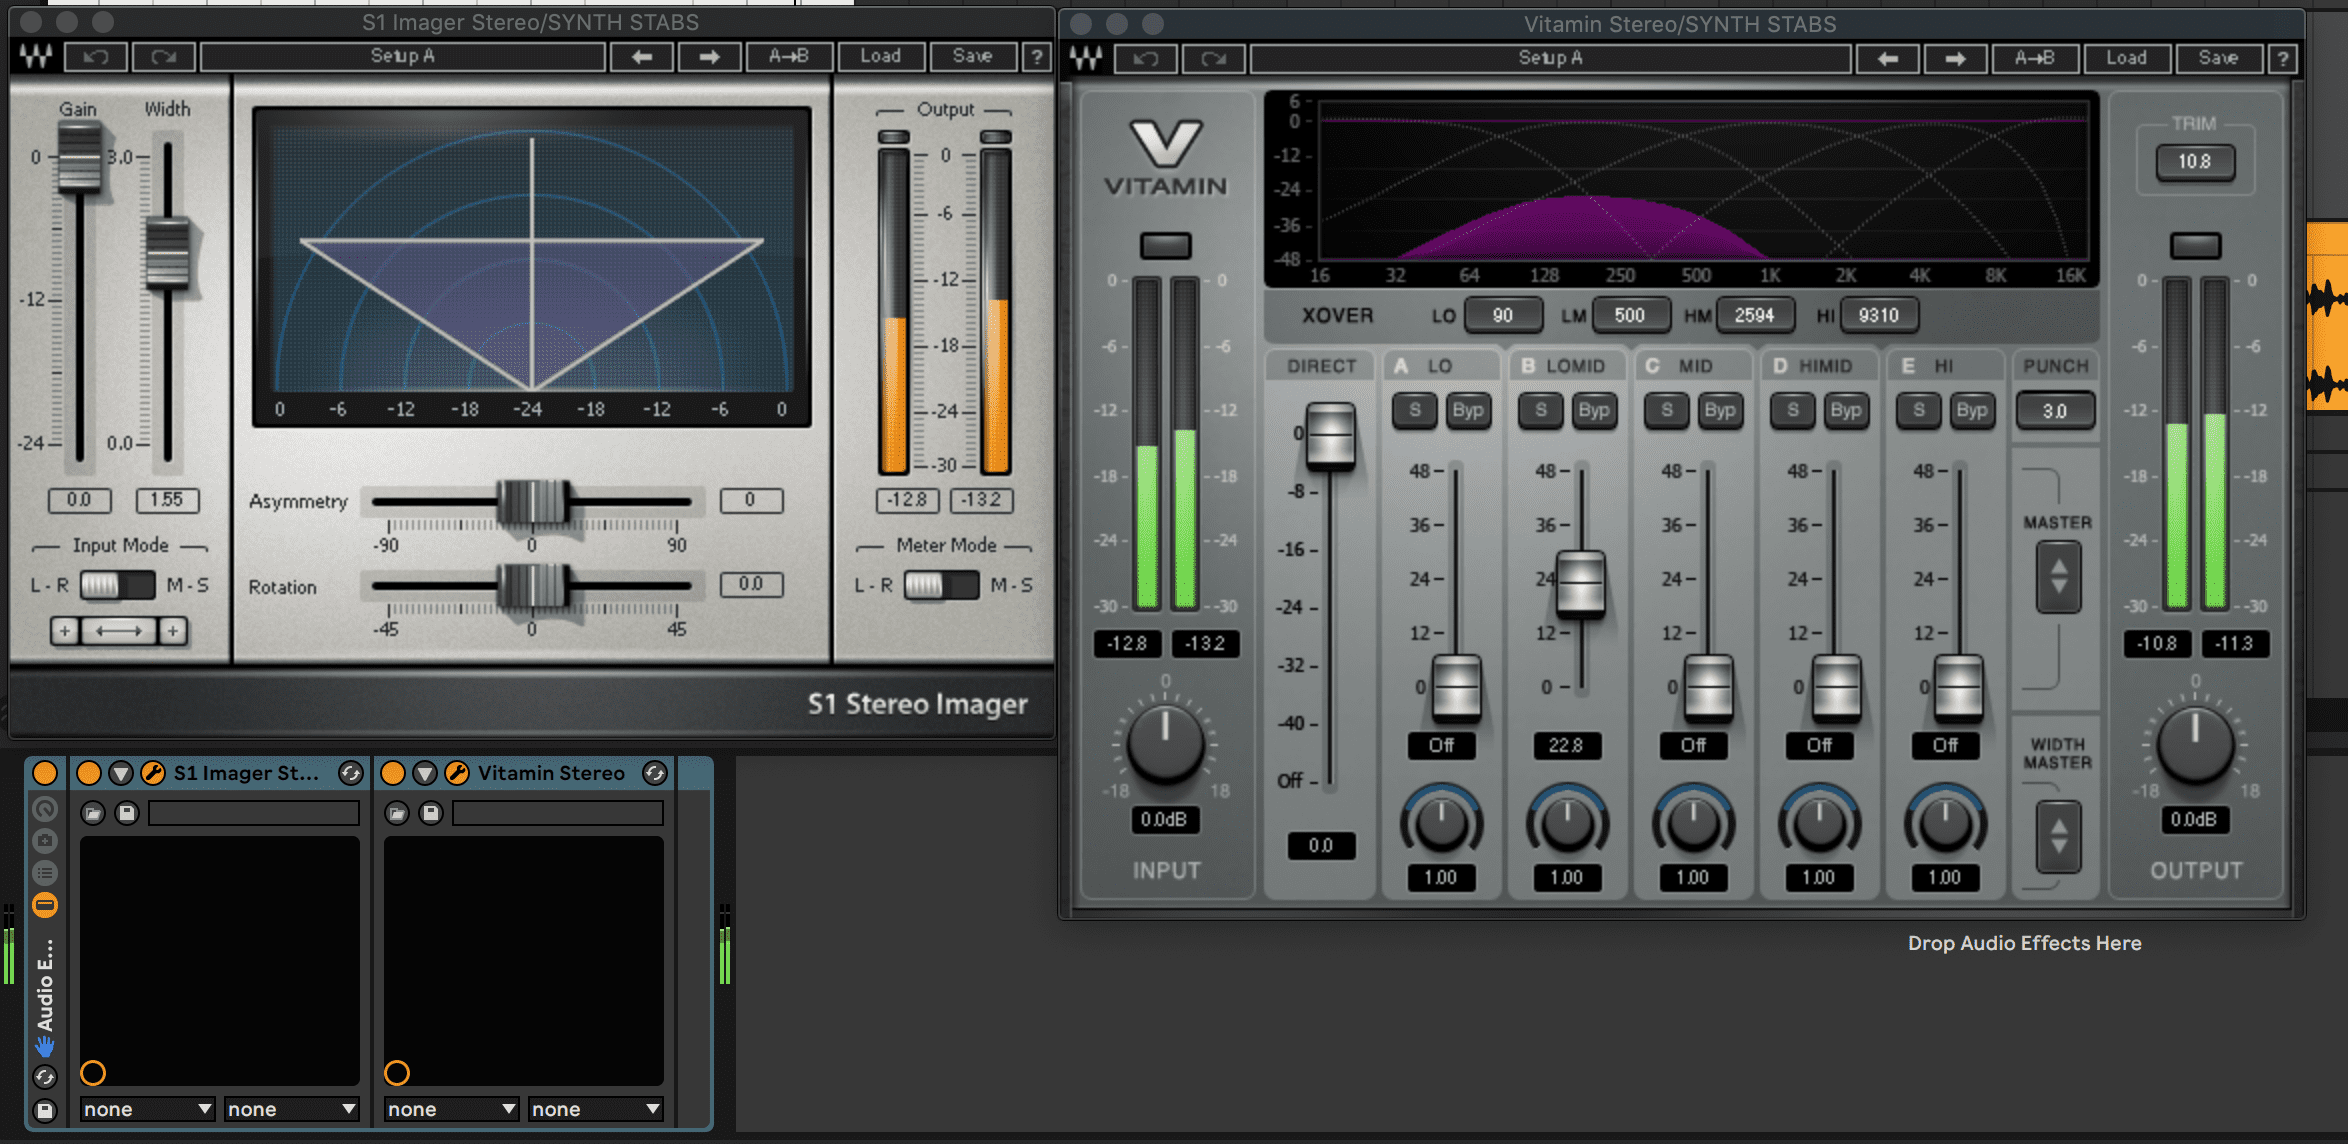Click A→B button in S1 Imager
The image size is (2348, 1144).
point(789,57)
